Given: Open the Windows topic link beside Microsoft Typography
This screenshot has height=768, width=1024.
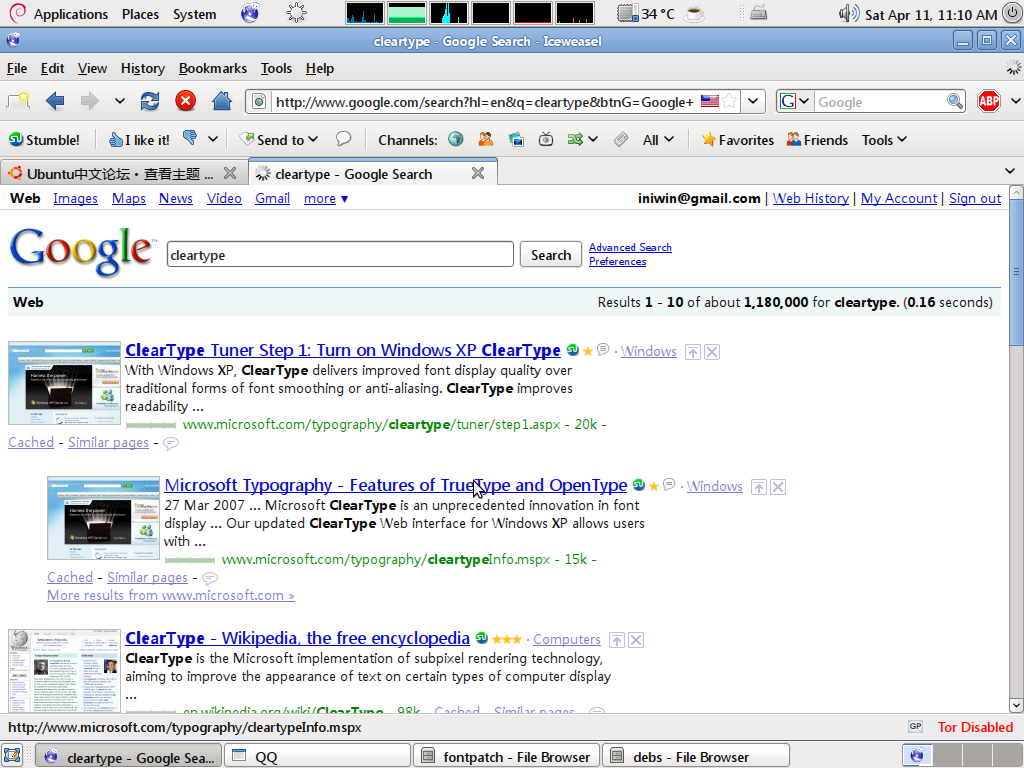Looking at the screenshot, I should point(714,486).
